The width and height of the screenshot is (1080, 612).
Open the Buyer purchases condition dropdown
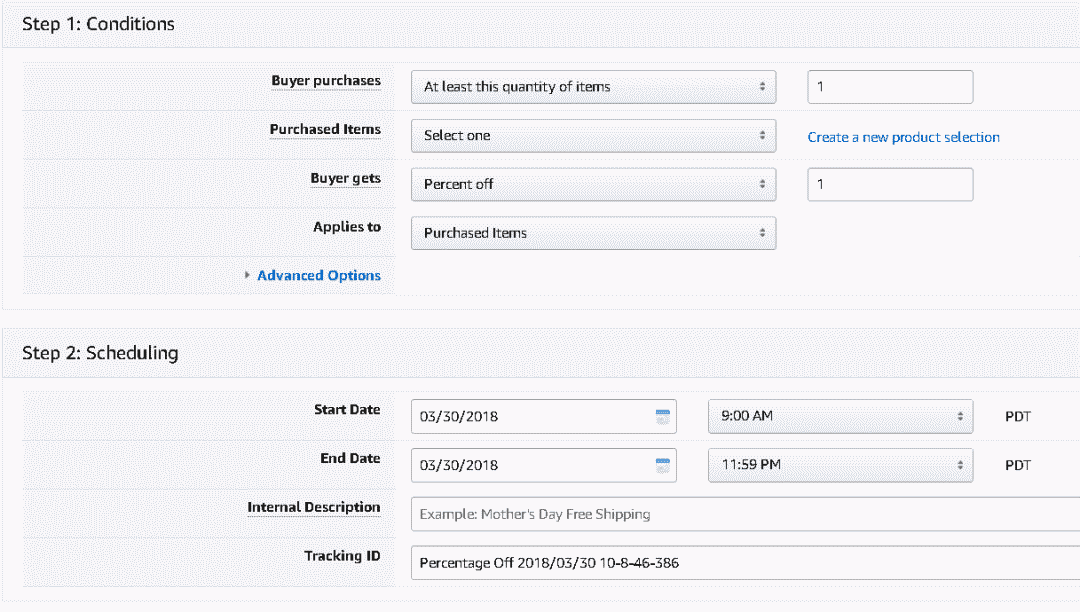tap(593, 87)
